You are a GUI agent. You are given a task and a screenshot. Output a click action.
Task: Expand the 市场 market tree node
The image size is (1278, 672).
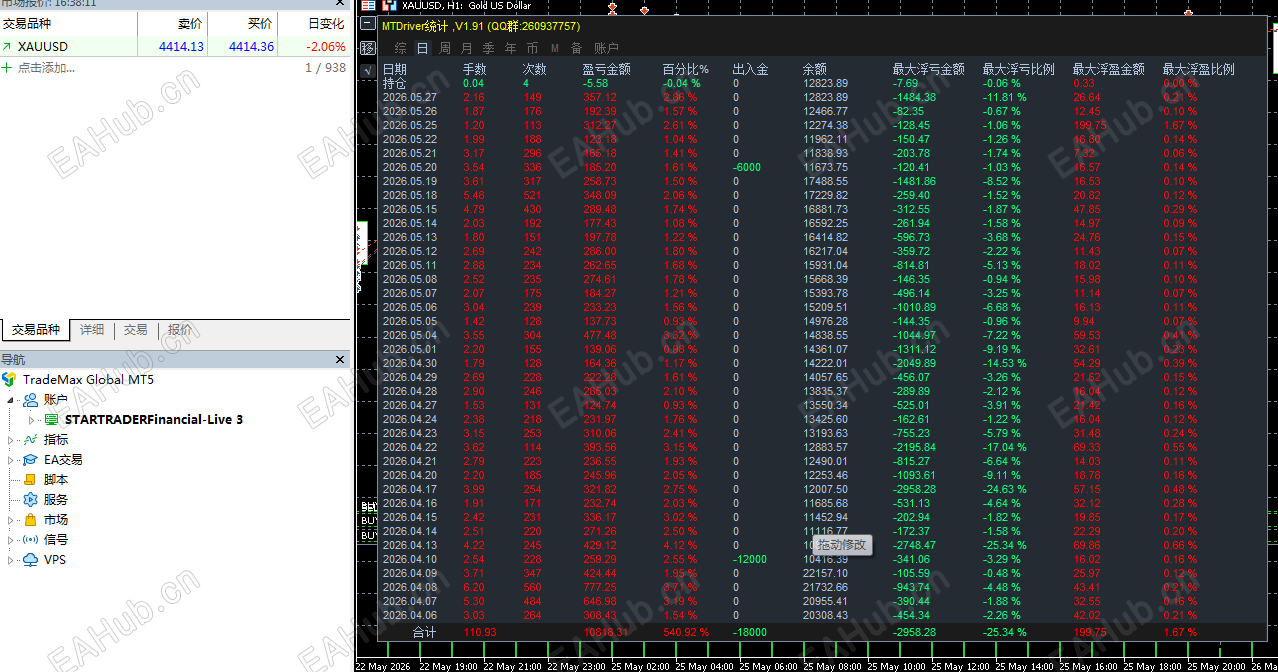pyautogui.click(x=11, y=520)
